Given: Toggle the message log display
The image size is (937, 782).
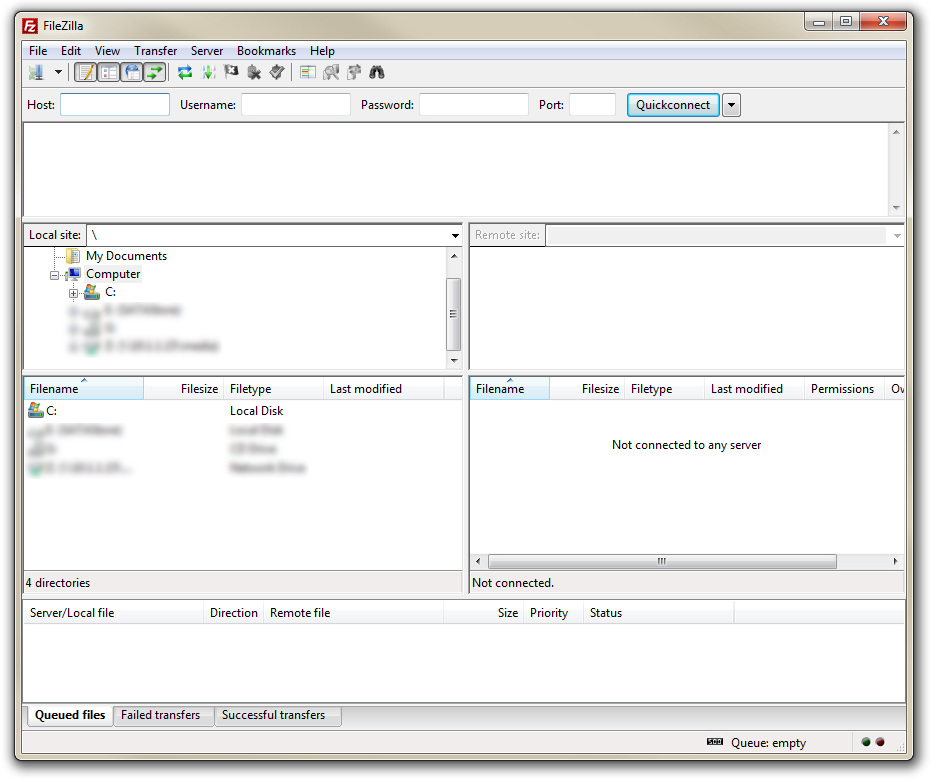Looking at the screenshot, I should point(85,72).
